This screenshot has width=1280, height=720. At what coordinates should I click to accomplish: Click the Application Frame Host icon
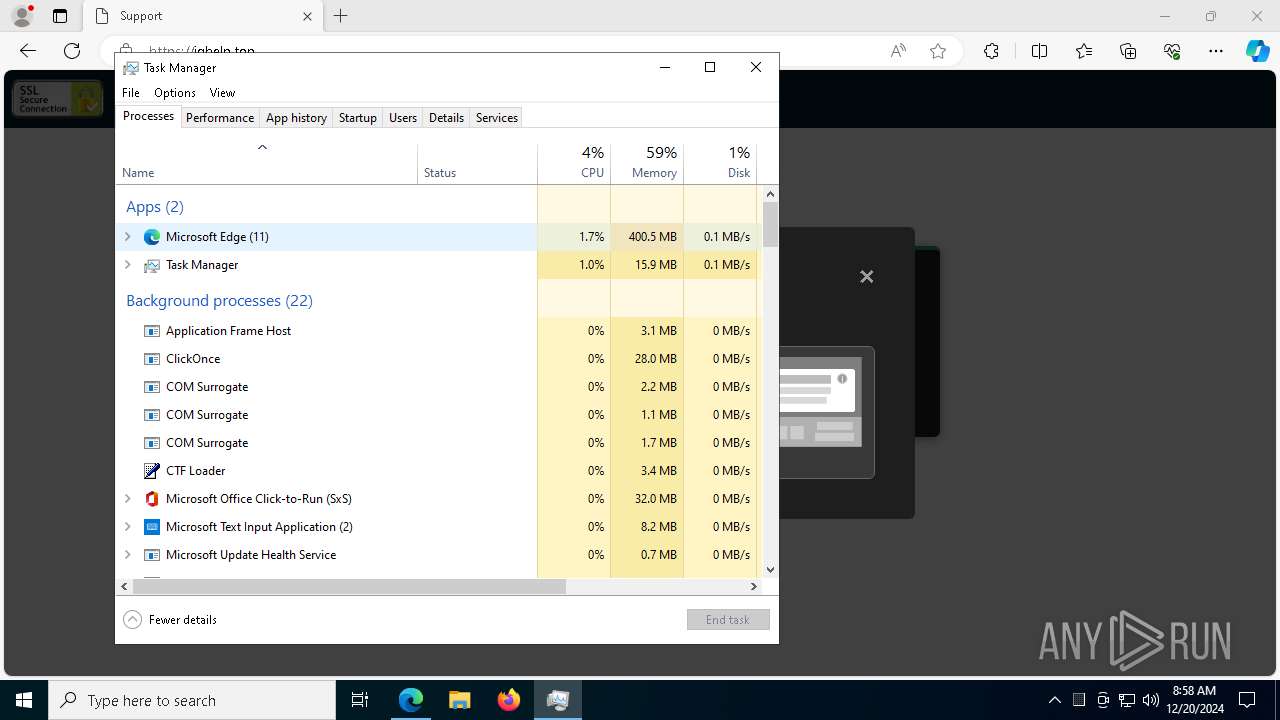(152, 331)
